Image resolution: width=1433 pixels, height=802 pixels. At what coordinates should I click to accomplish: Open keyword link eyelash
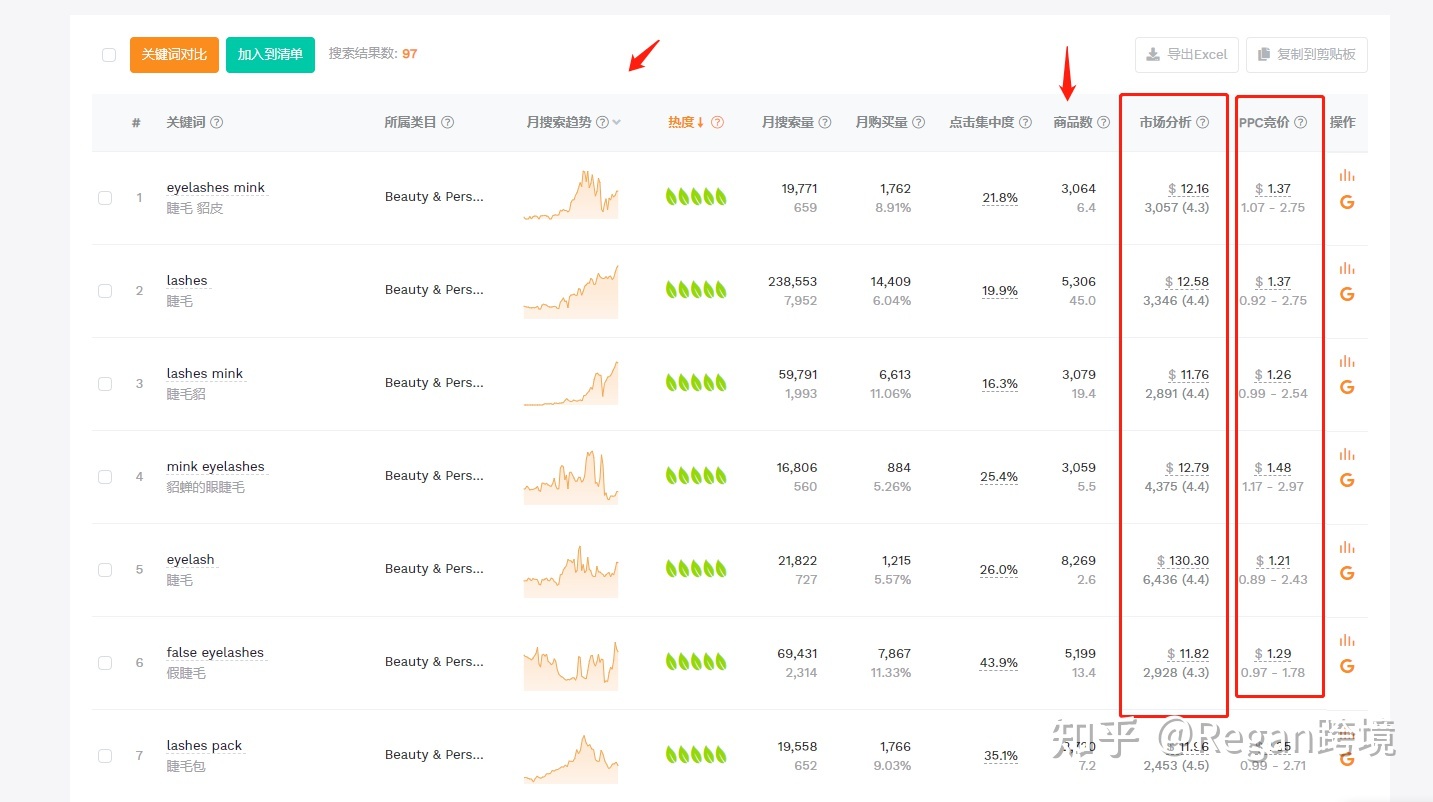[x=191, y=559]
